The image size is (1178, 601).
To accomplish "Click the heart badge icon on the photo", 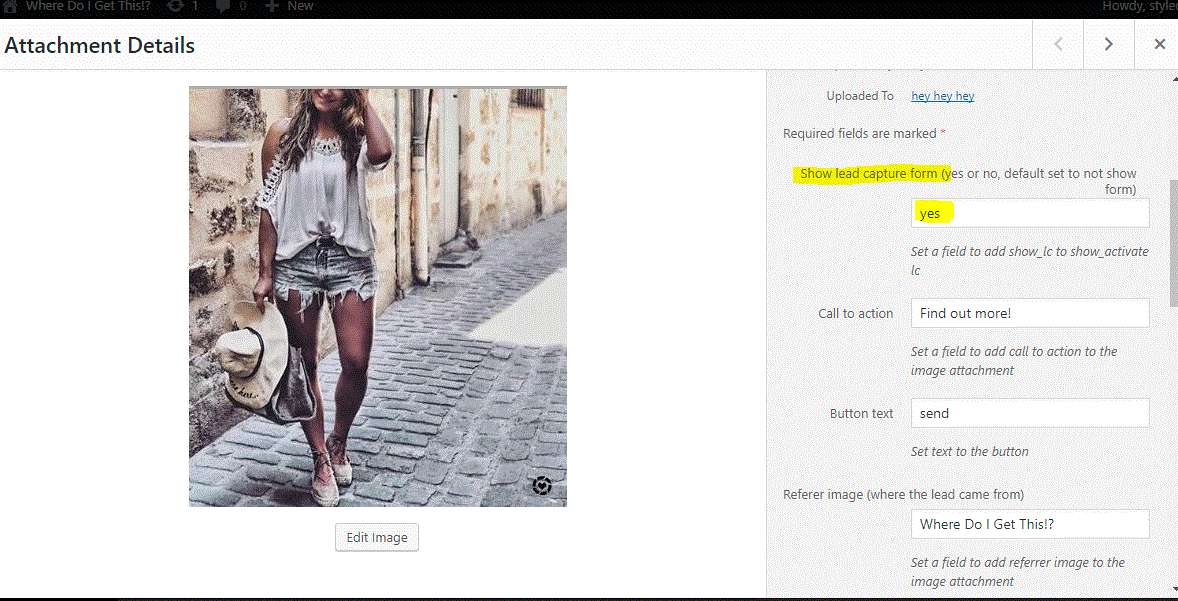I will pos(542,485).
